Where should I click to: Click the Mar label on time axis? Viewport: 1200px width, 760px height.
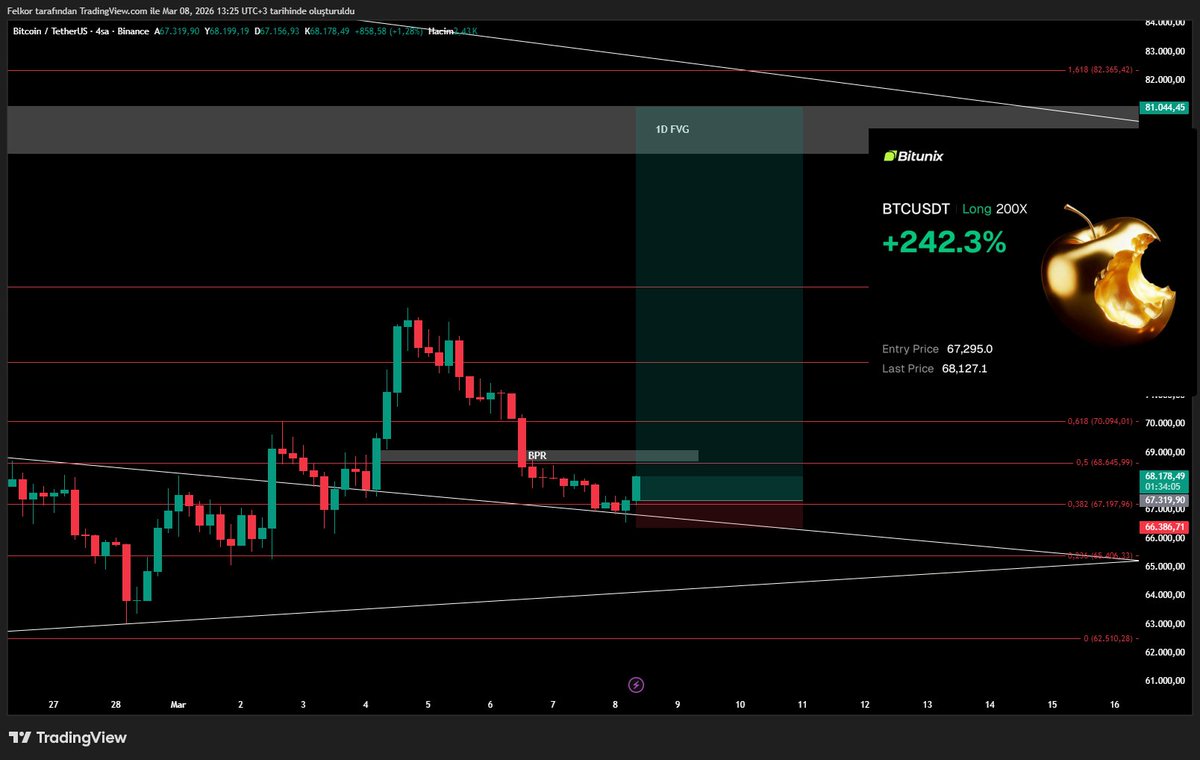(x=178, y=704)
